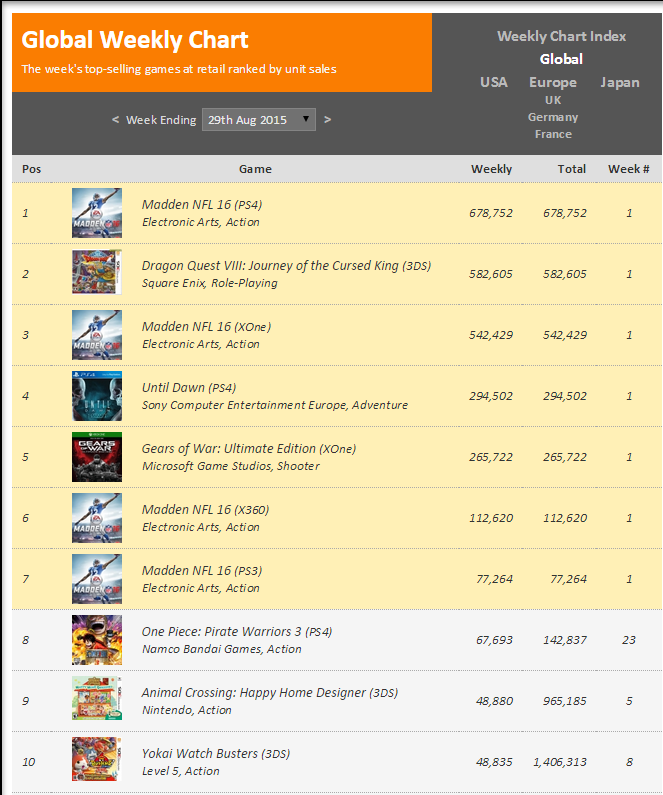Click the Yokai Watch Busters (3DS) title
Screen dimensions: 663x795
pyautogui.click(x=216, y=753)
